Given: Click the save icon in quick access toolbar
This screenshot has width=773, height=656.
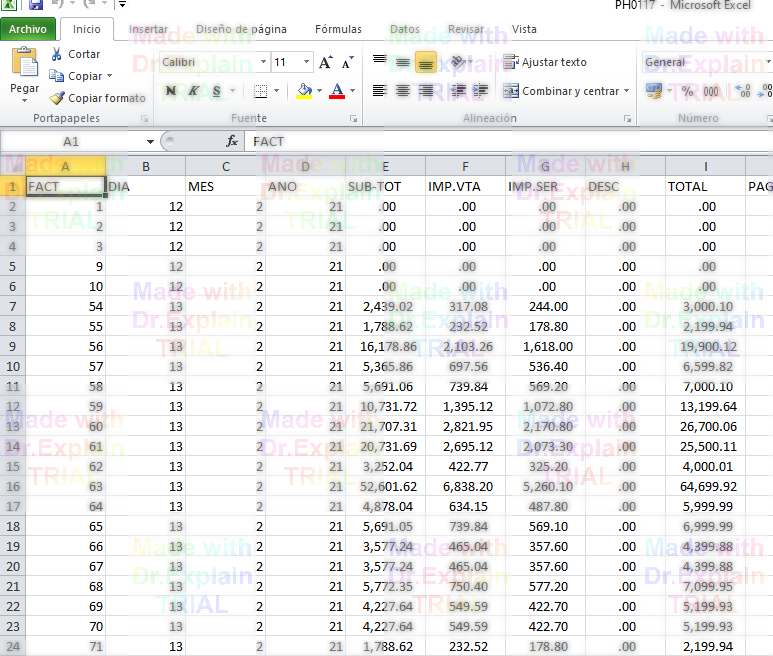Looking at the screenshot, I should tap(36, 5).
